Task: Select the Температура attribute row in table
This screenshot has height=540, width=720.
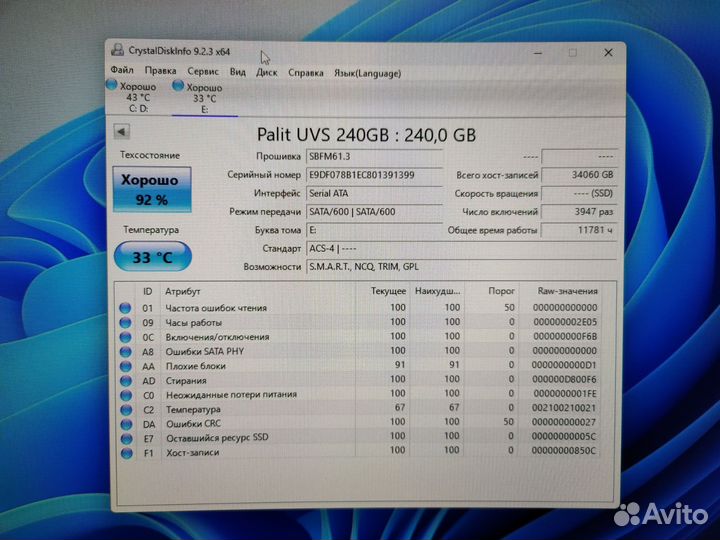Action: tap(358, 408)
